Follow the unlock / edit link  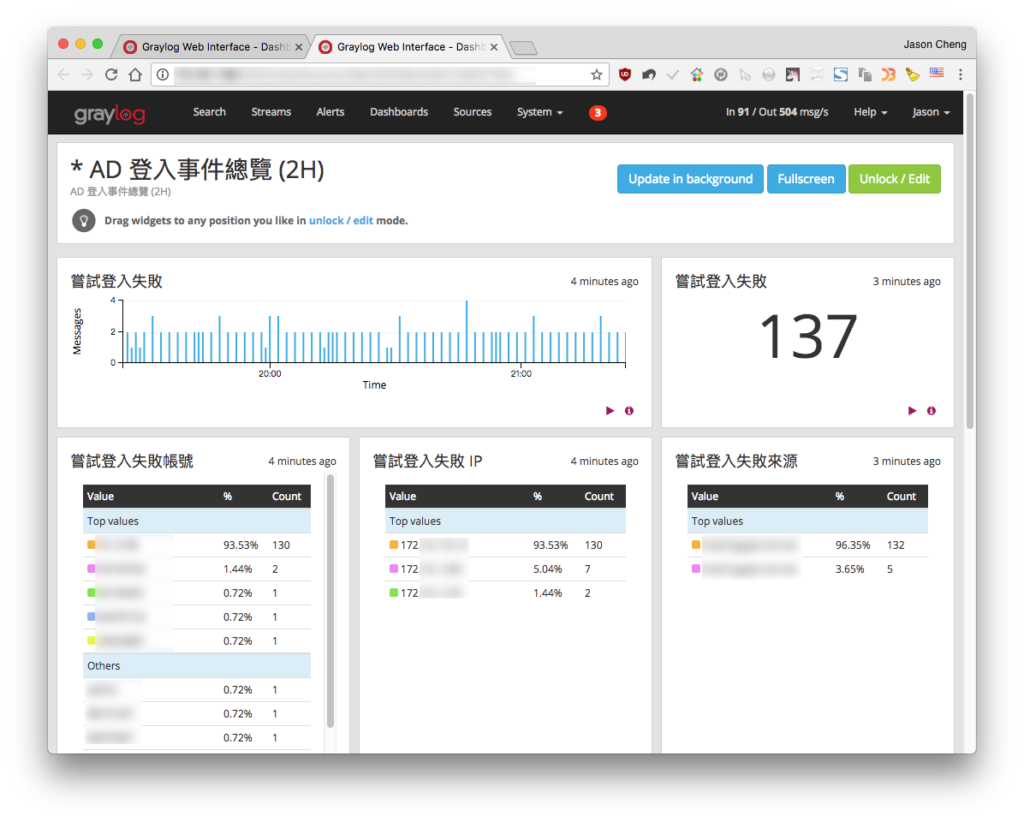tap(341, 221)
